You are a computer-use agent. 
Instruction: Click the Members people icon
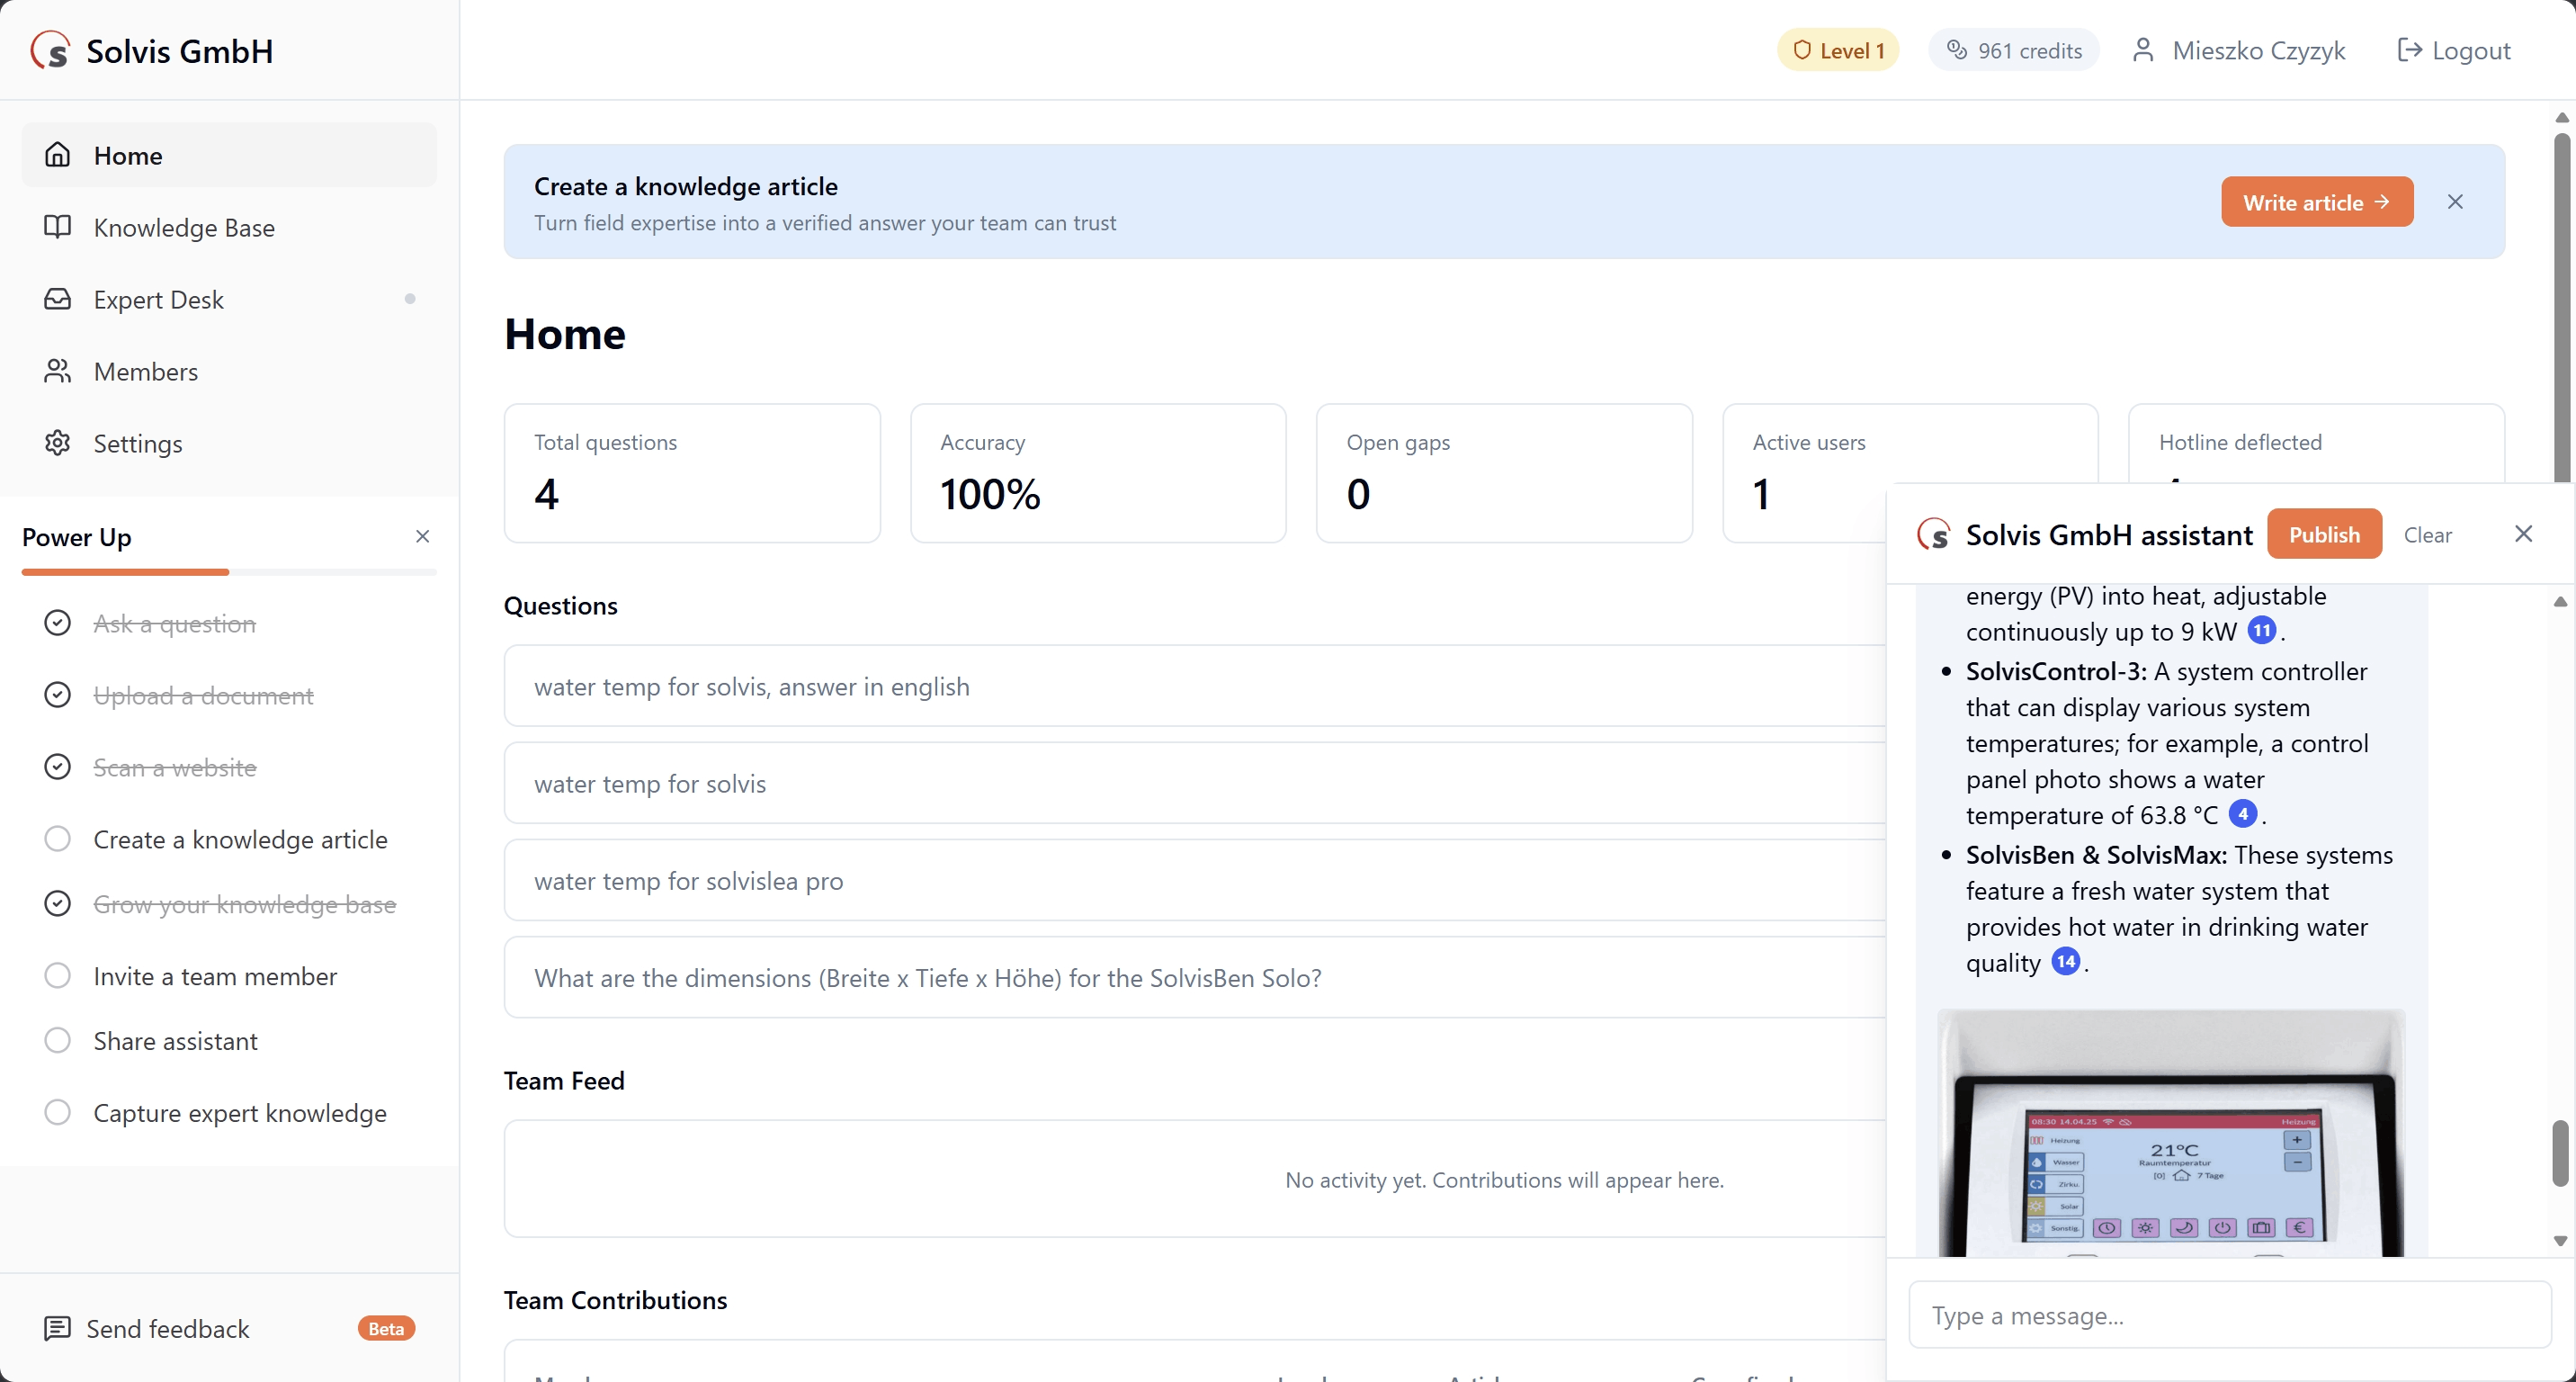(58, 371)
